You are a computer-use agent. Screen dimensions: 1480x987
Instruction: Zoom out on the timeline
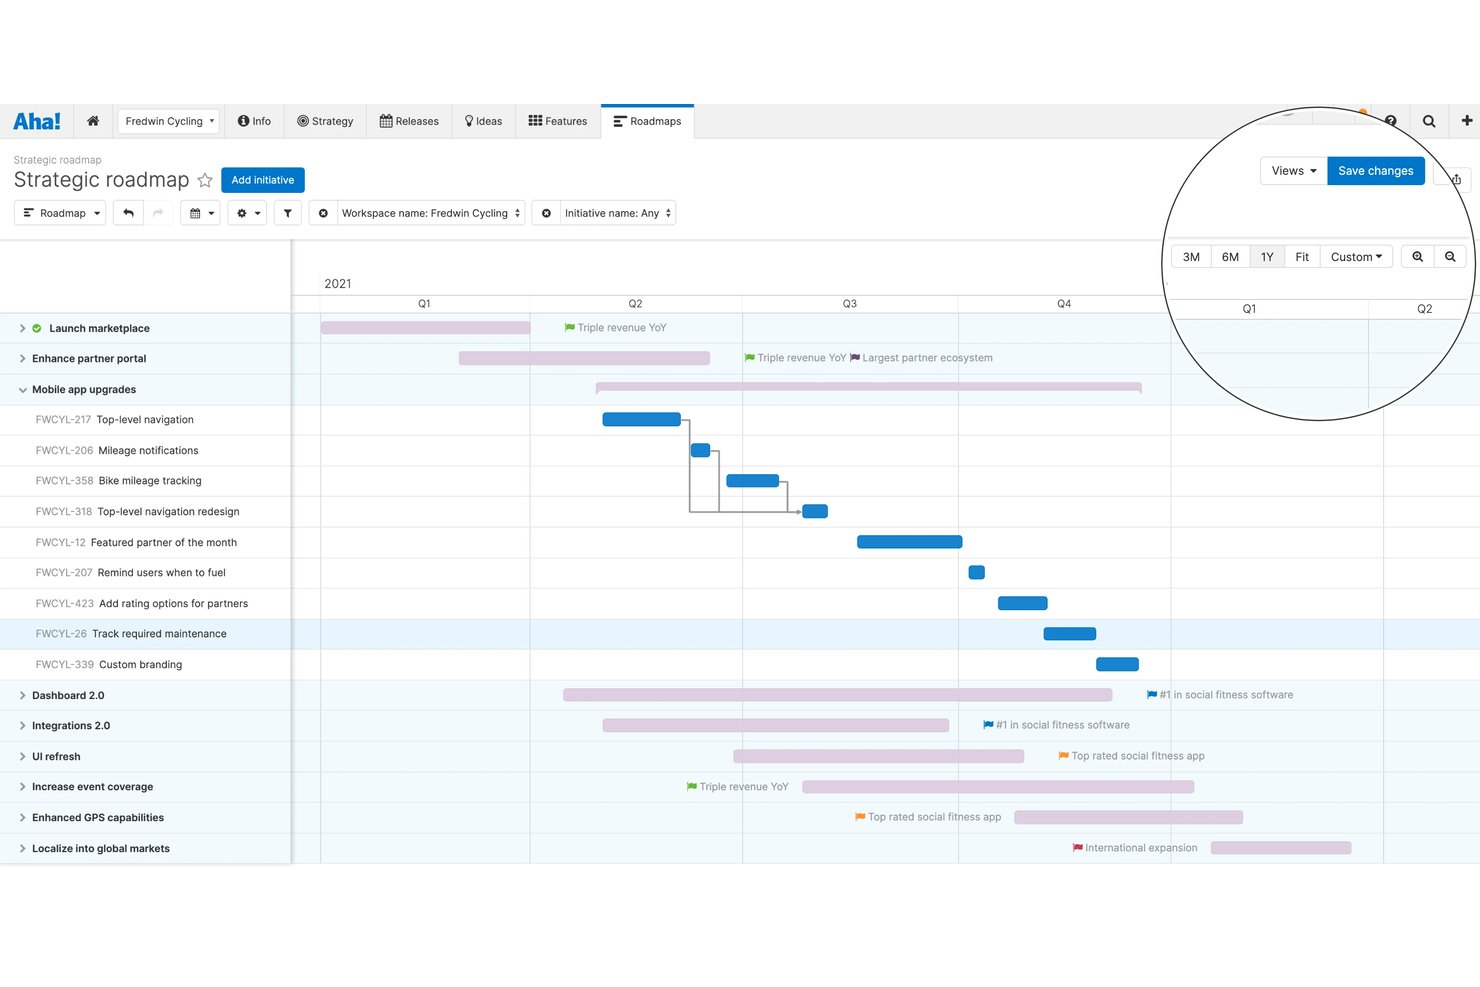pos(1450,257)
